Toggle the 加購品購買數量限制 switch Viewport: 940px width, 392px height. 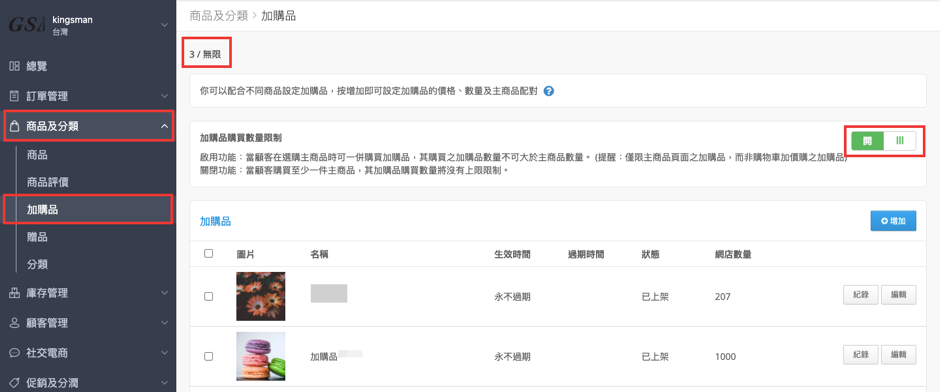click(884, 140)
